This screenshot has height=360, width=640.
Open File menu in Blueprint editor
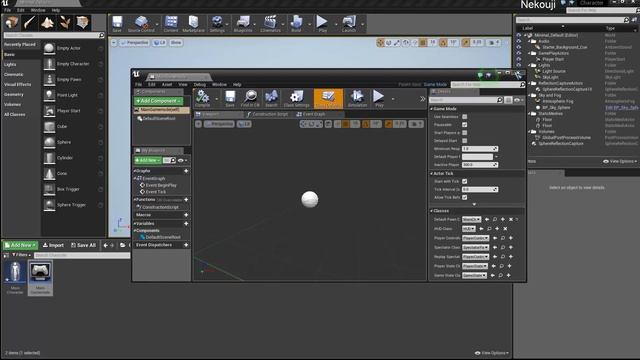(139, 84)
